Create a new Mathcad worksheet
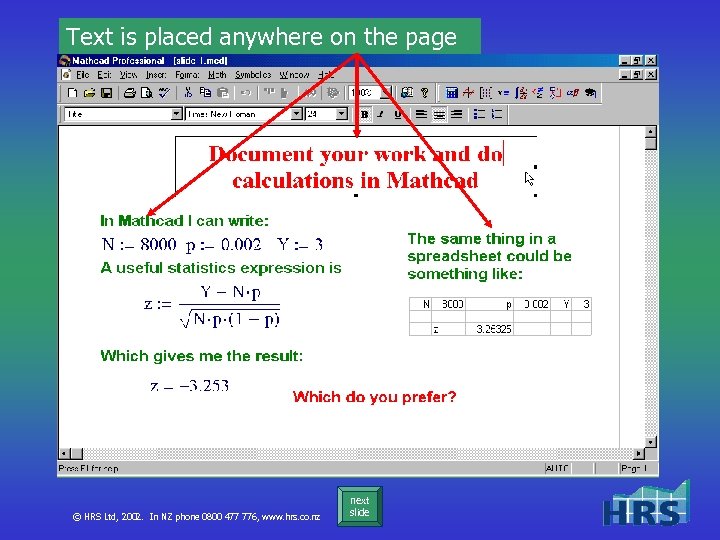 pyautogui.click(x=72, y=93)
